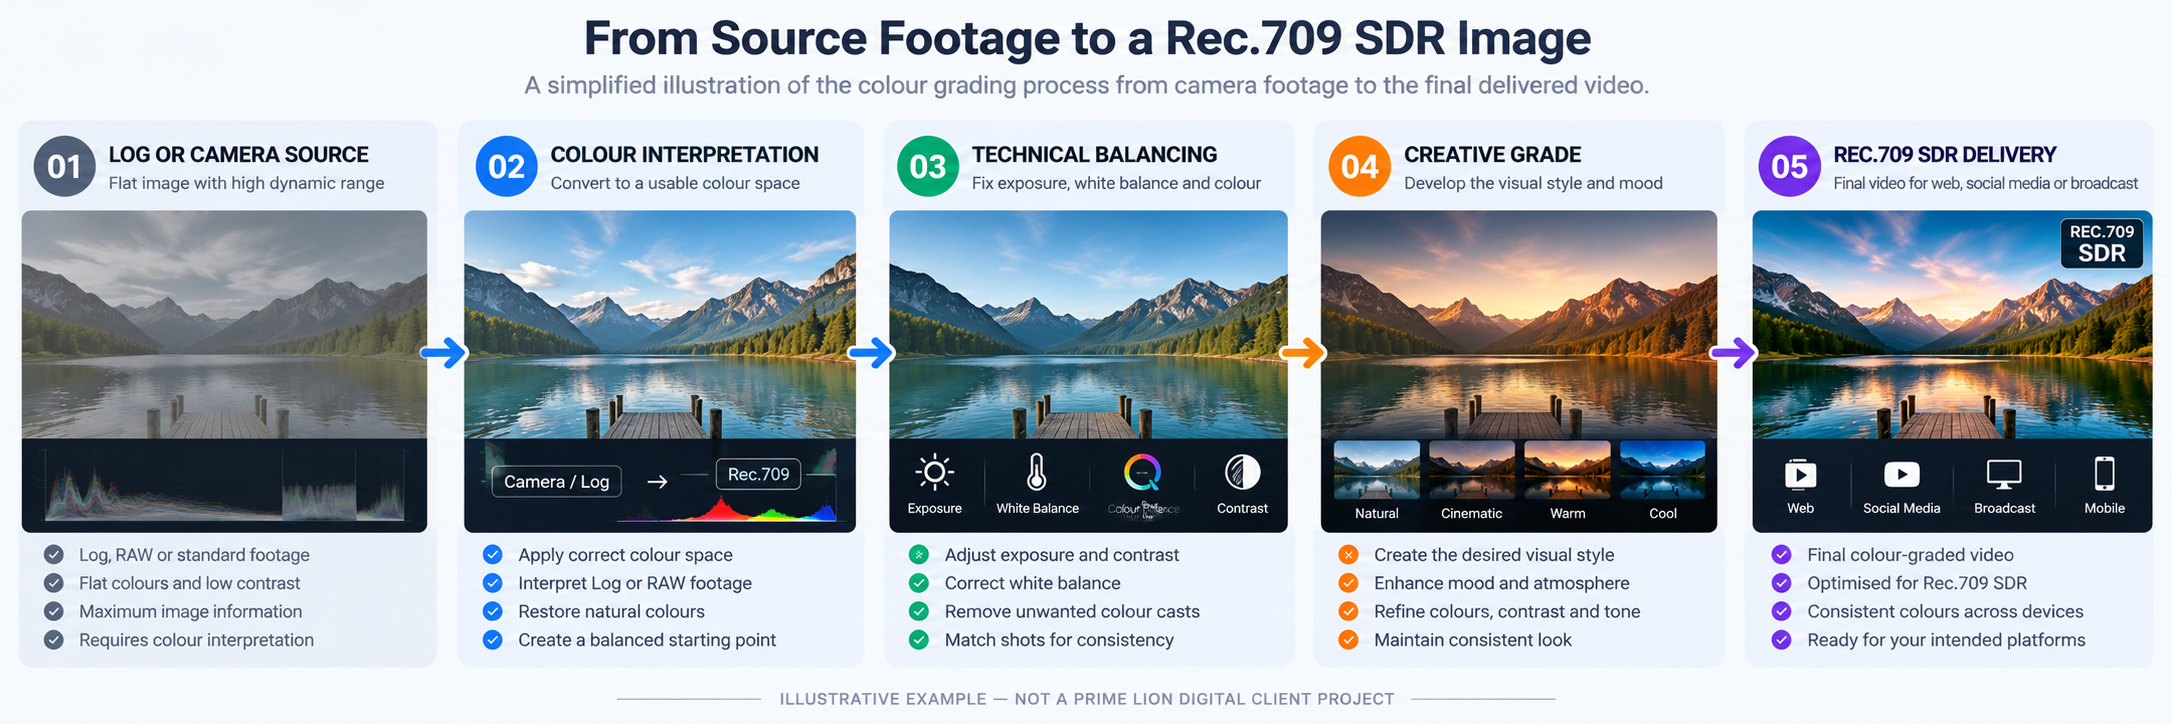Click the Web play icon
The image size is (2172, 724).
coord(1800,474)
